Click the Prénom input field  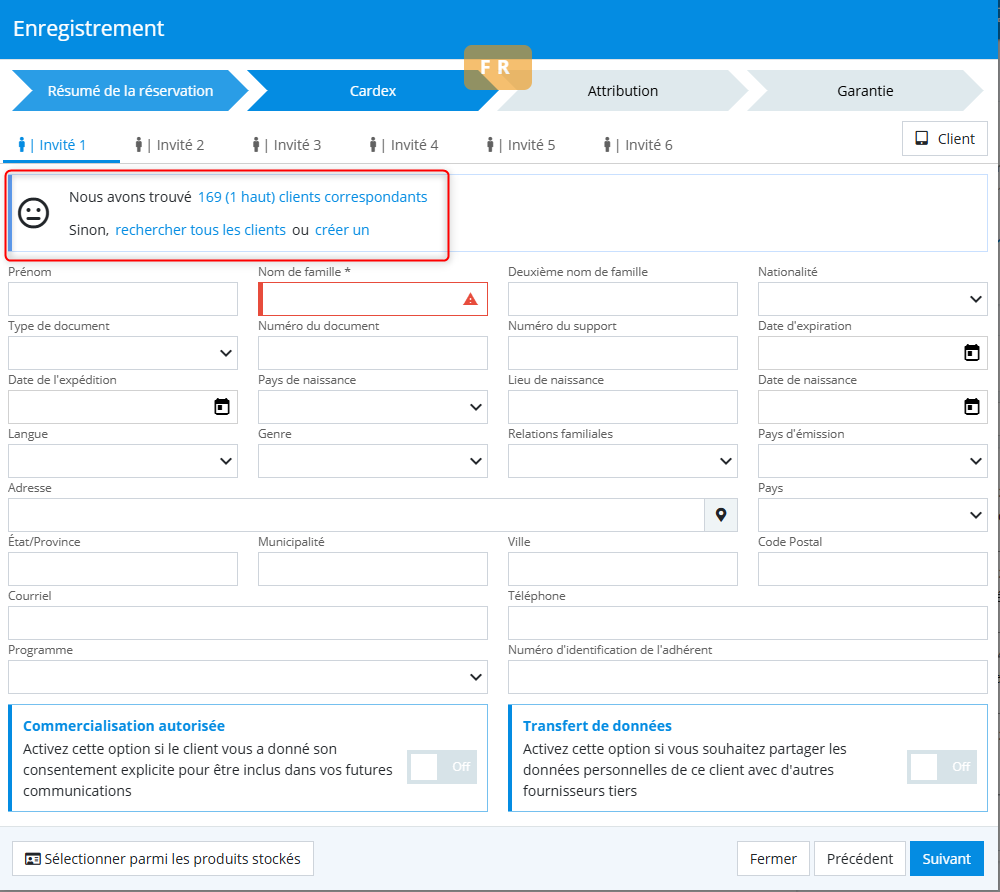coord(122,299)
